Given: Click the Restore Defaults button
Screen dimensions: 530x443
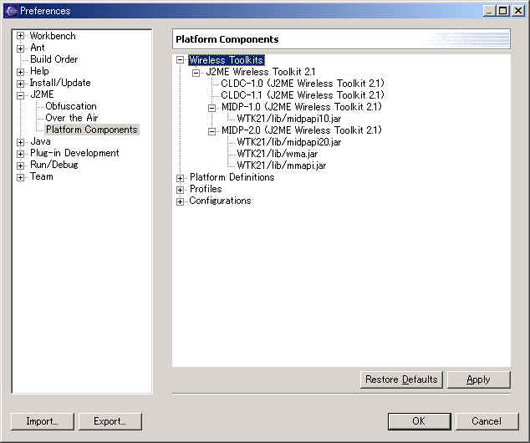Looking at the screenshot, I should pyautogui.click(x=401, y=380).
